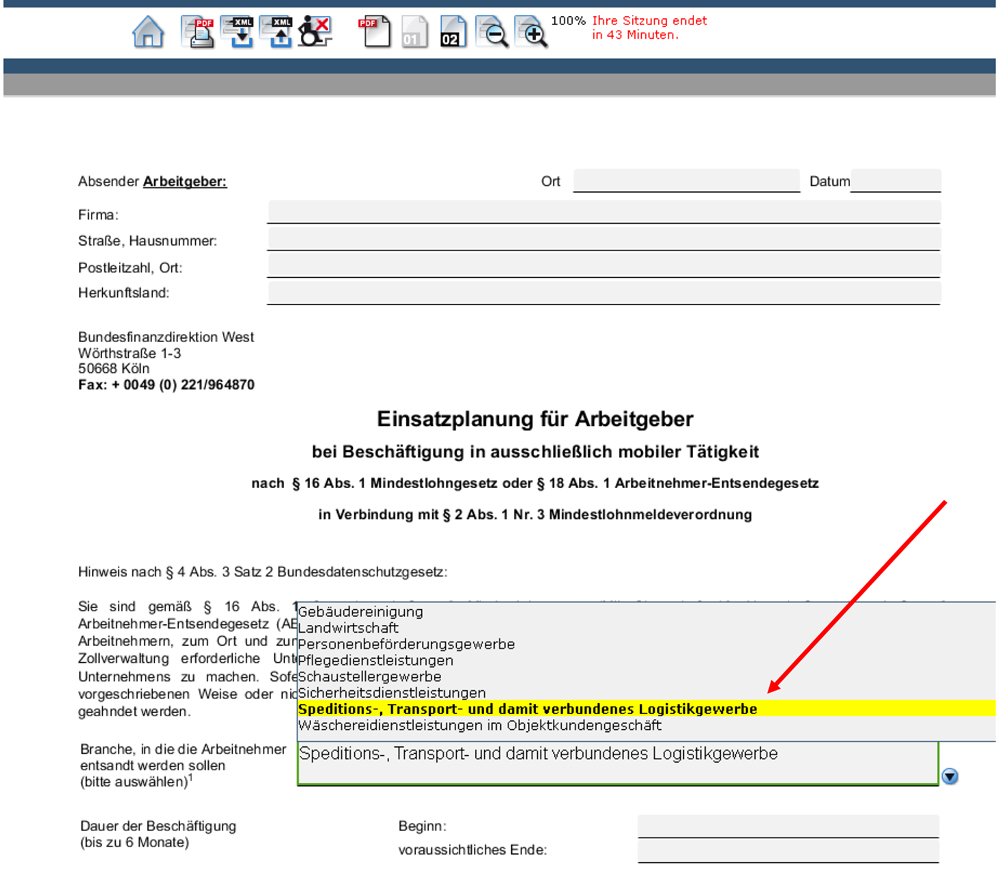
Task: Zoom out with the minus magnifier
Action: click(490, 33)
